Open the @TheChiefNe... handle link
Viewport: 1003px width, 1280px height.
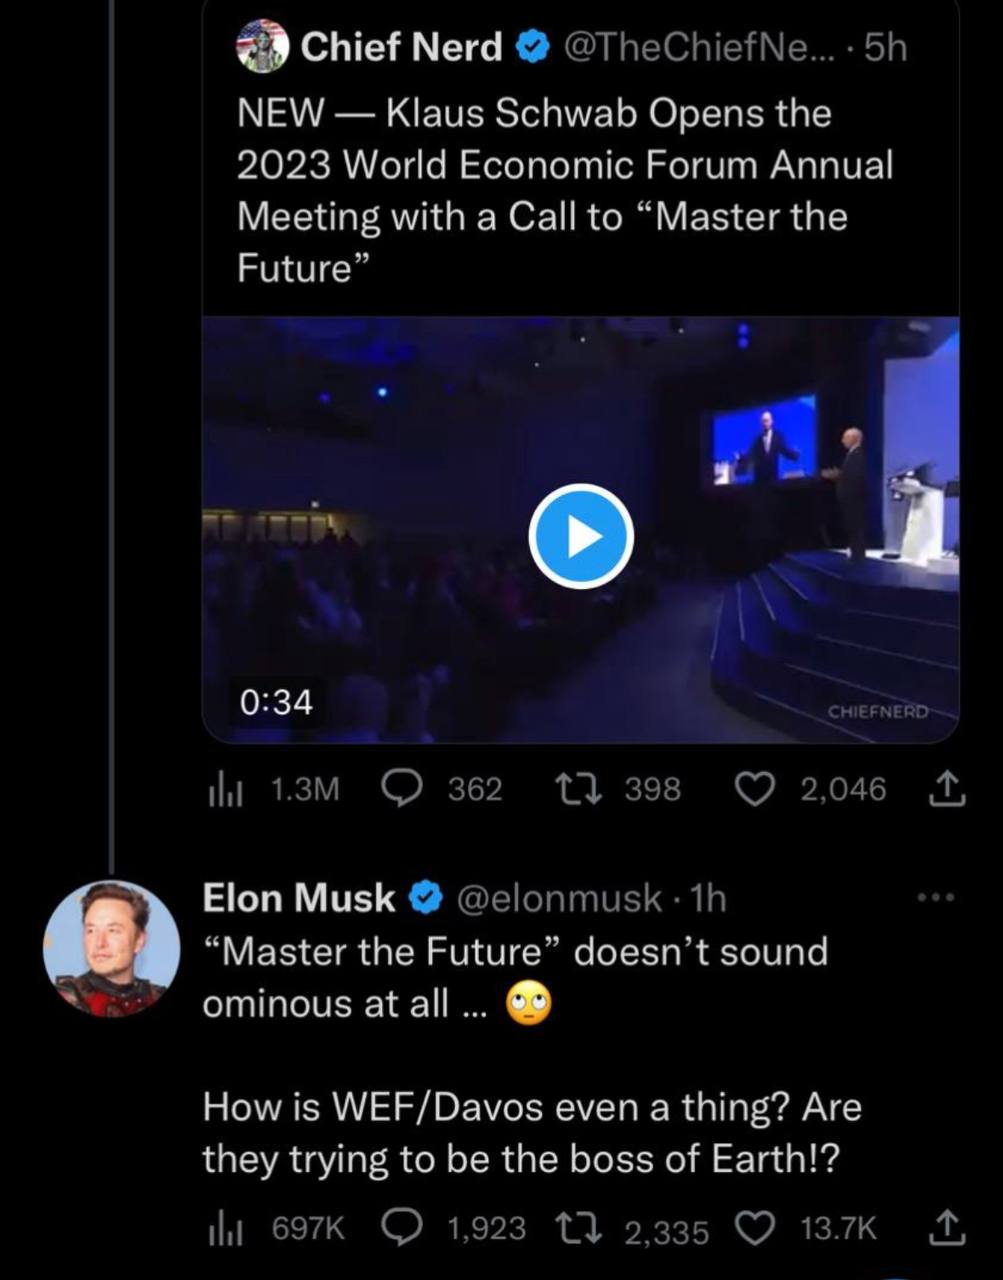[698, 47]
